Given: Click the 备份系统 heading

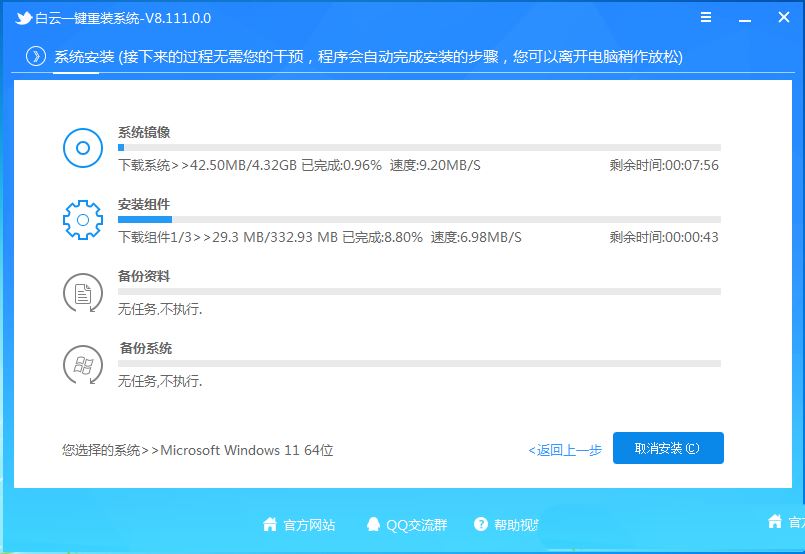Looking at the screenshot, I should click(x=146, y=348).
